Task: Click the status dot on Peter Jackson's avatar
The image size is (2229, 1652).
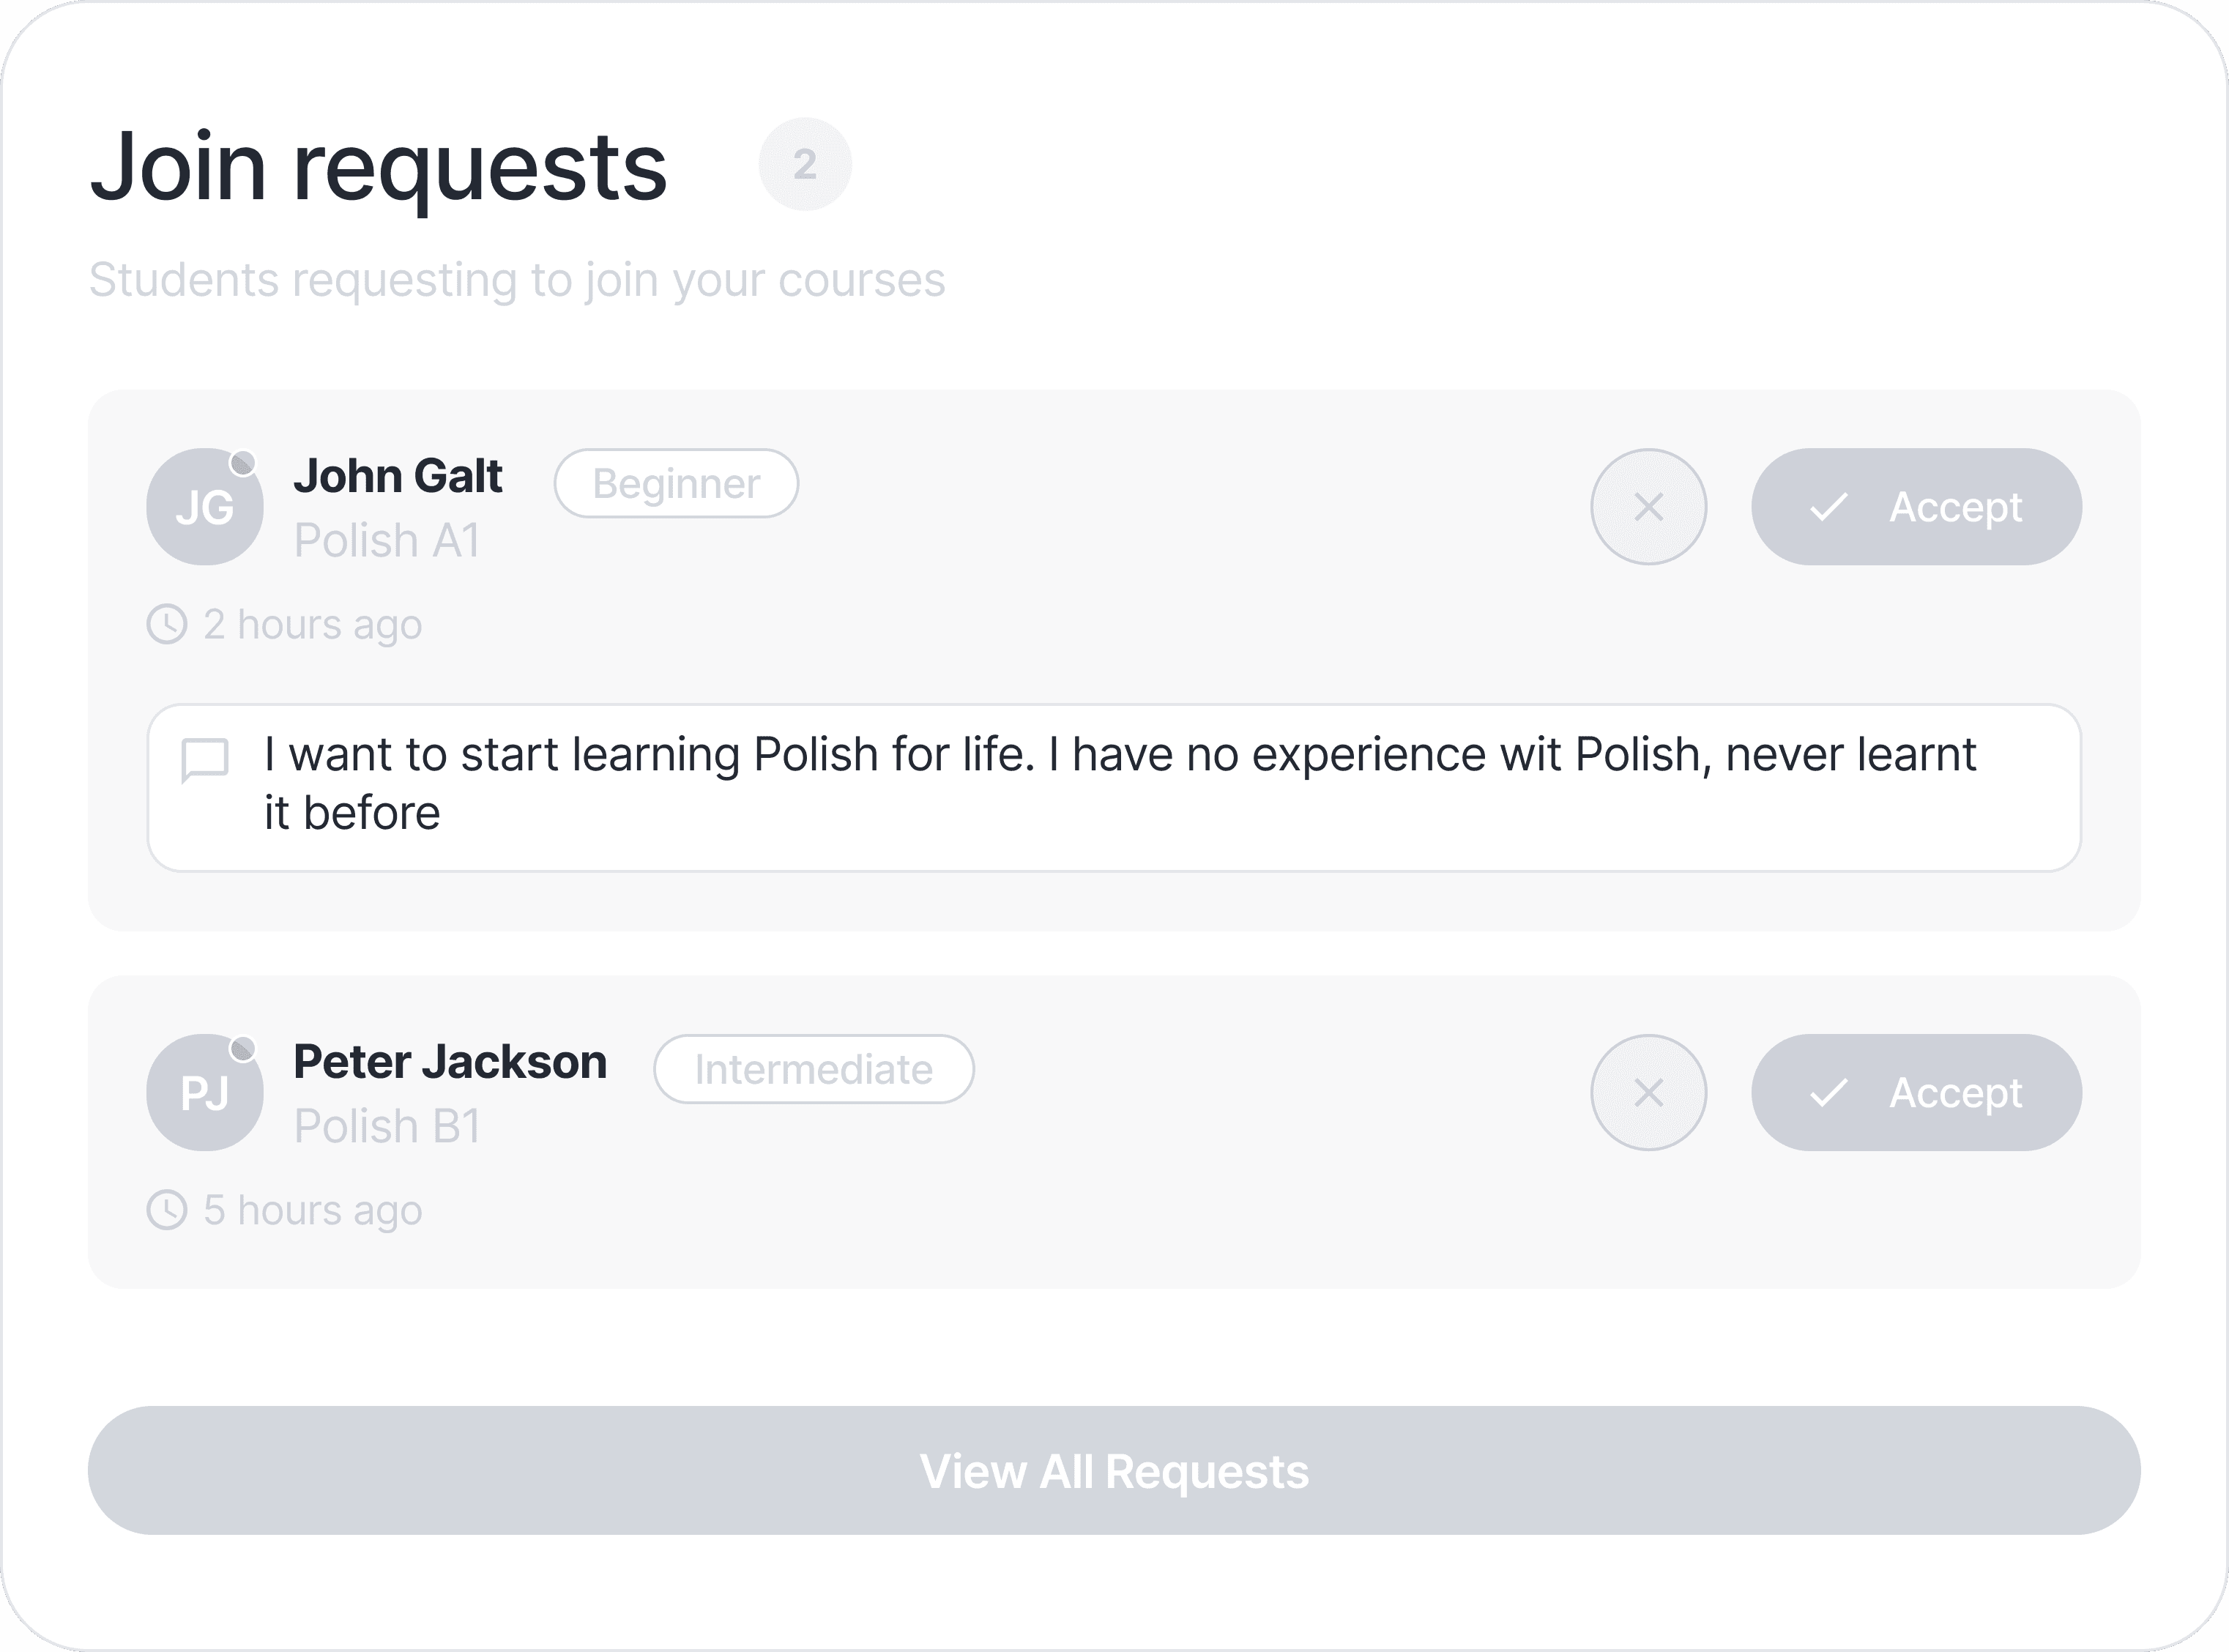Action: click(243, 1049)
